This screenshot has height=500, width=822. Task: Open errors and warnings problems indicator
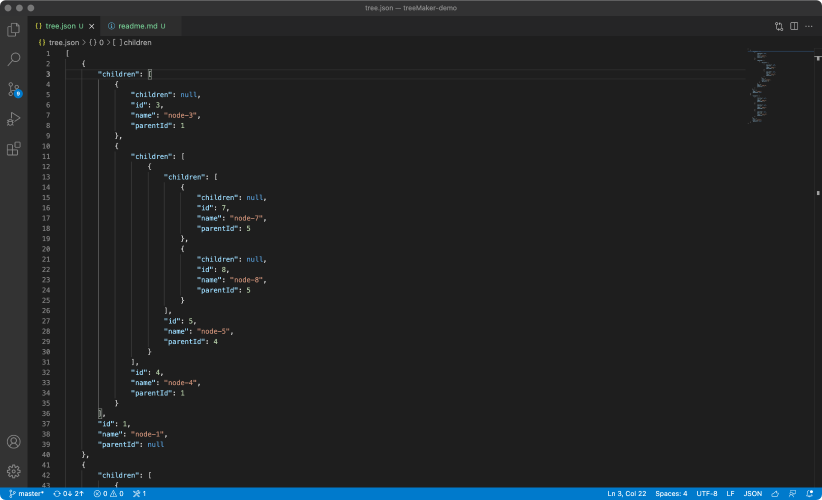click(108, 493)
